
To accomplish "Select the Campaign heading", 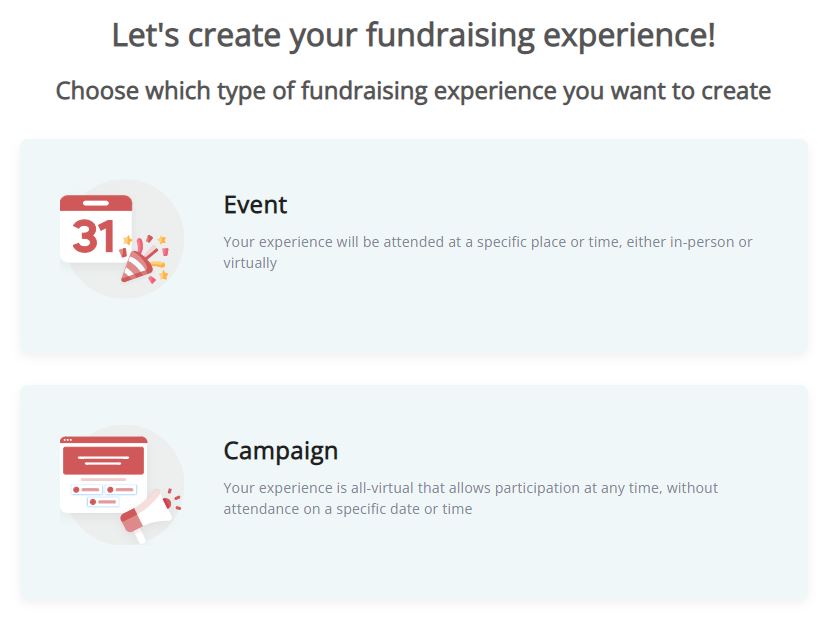I will click(280, 452).
